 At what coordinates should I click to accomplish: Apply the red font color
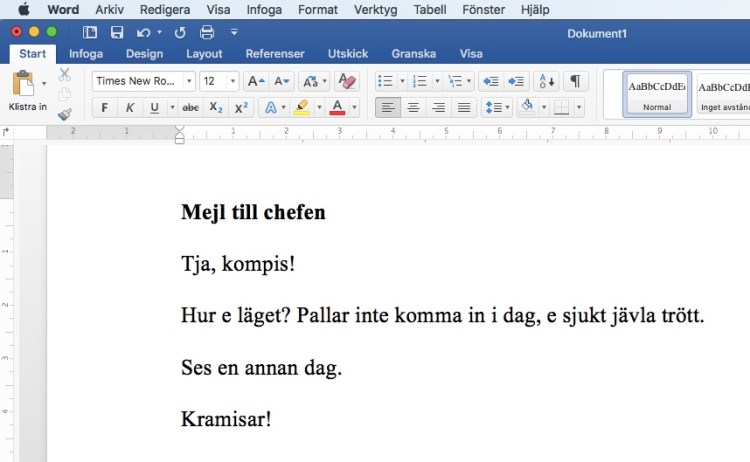(337, 108)
